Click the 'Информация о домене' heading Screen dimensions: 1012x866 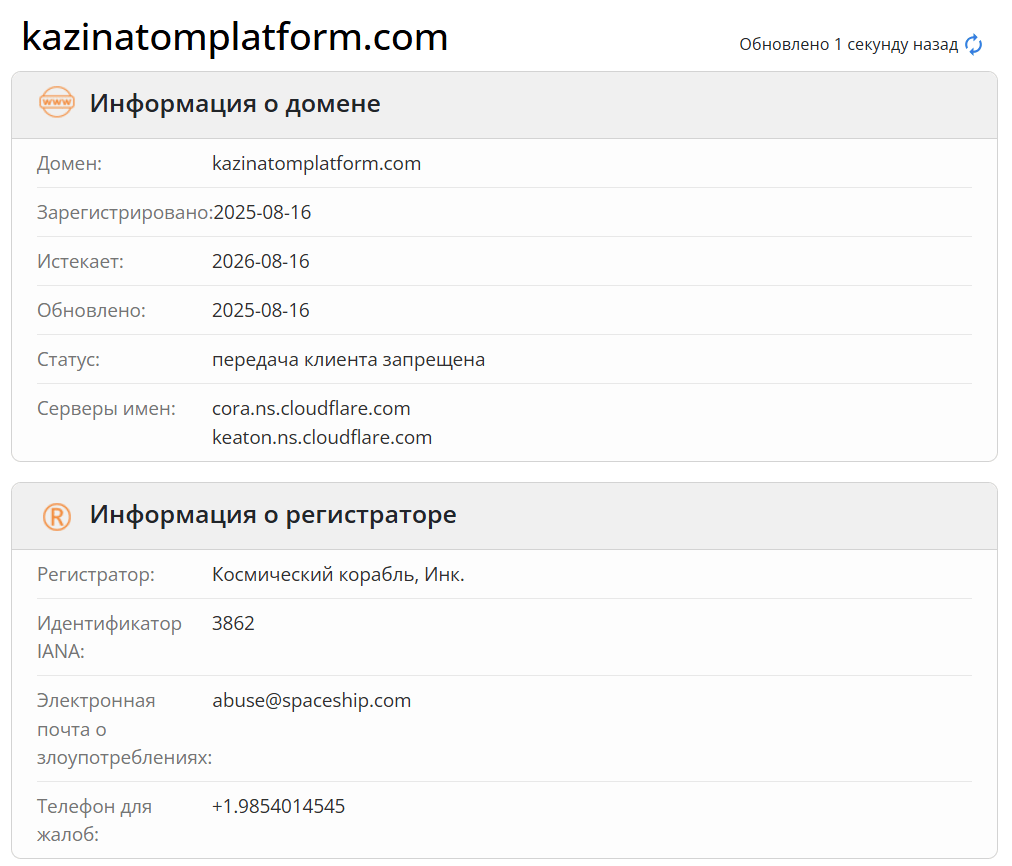(x=235, y=103)
